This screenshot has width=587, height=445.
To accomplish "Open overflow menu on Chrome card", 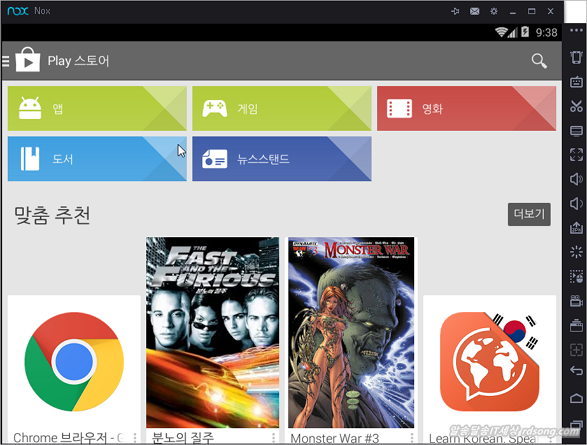I will (134, 438).
